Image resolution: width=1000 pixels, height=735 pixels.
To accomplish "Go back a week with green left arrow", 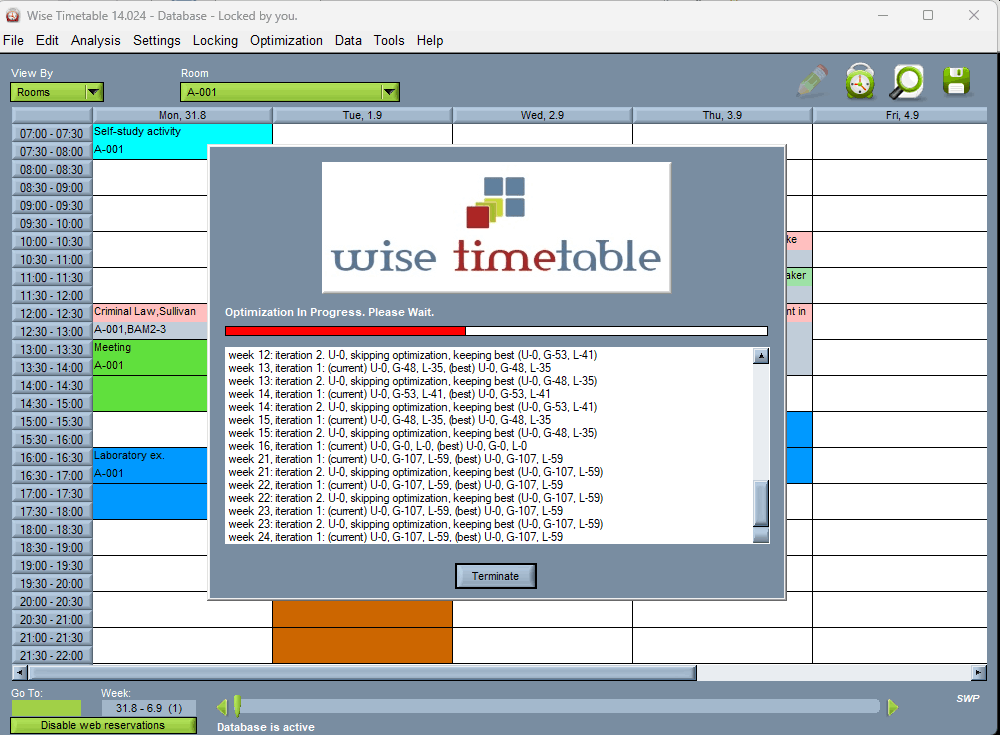I will pyautogui.click(x=222, y=707).
